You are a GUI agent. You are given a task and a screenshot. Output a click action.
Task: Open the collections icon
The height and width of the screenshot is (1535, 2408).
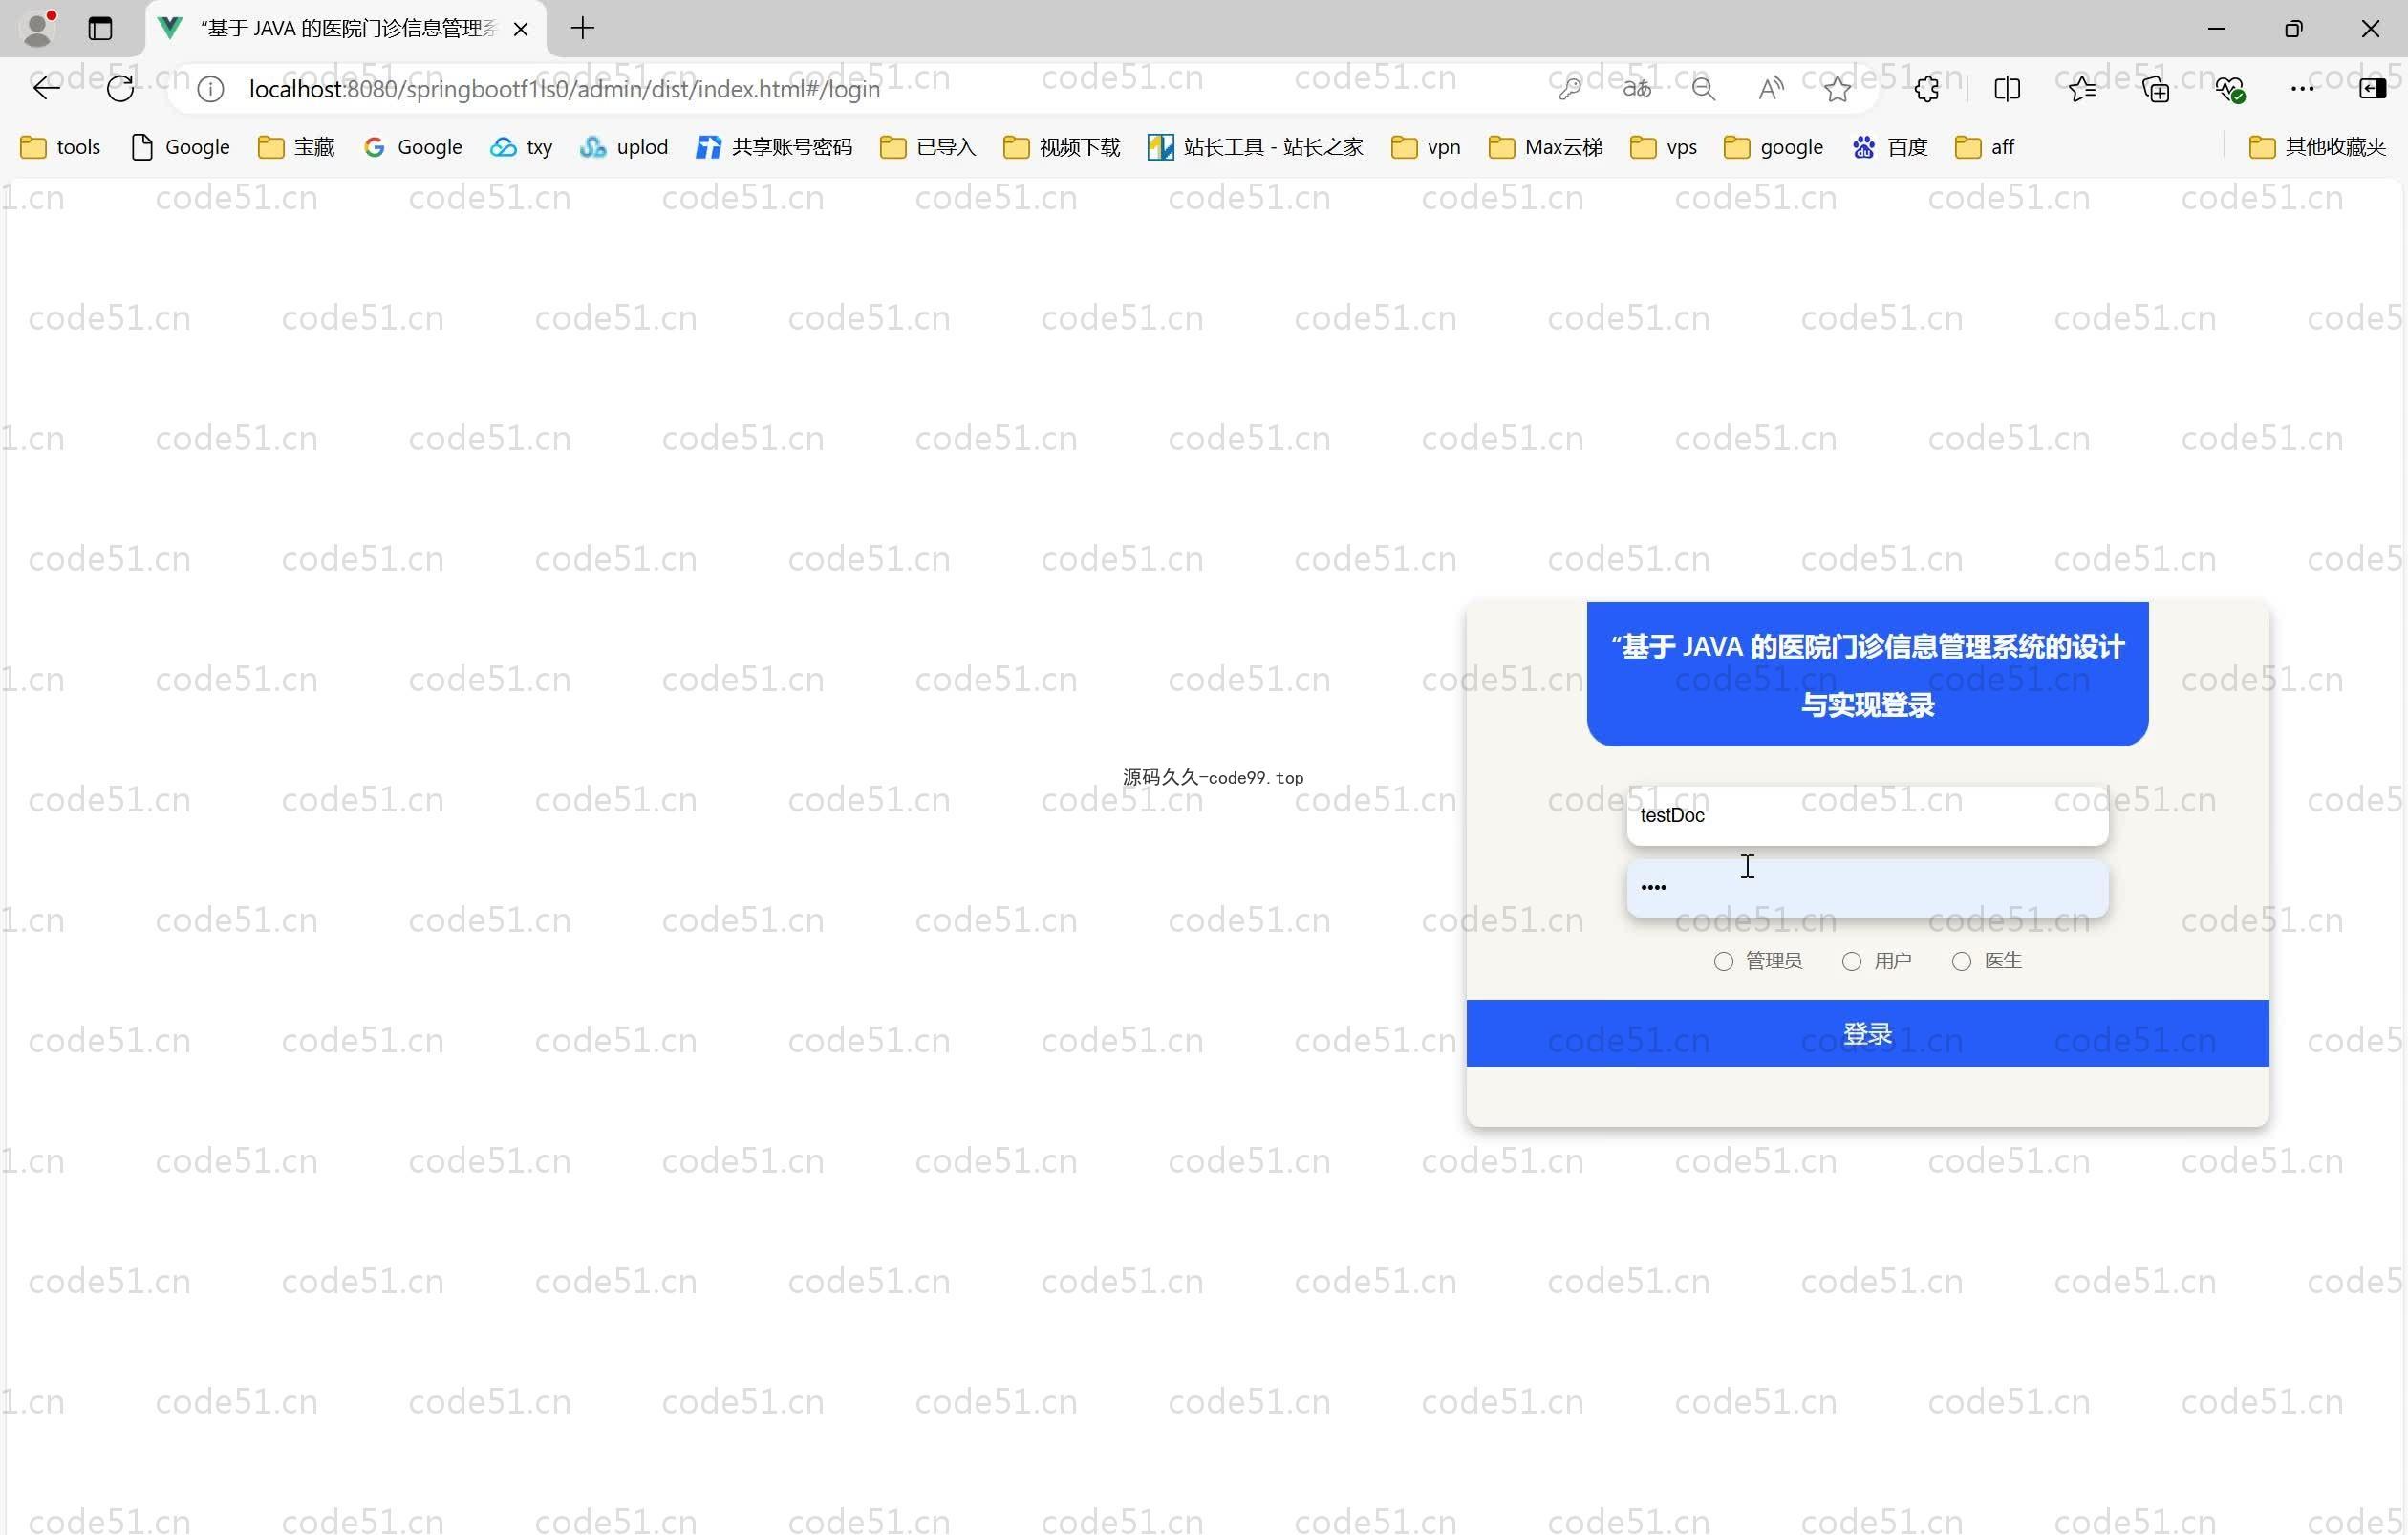pyautogui.click(x=2156, y=89)
